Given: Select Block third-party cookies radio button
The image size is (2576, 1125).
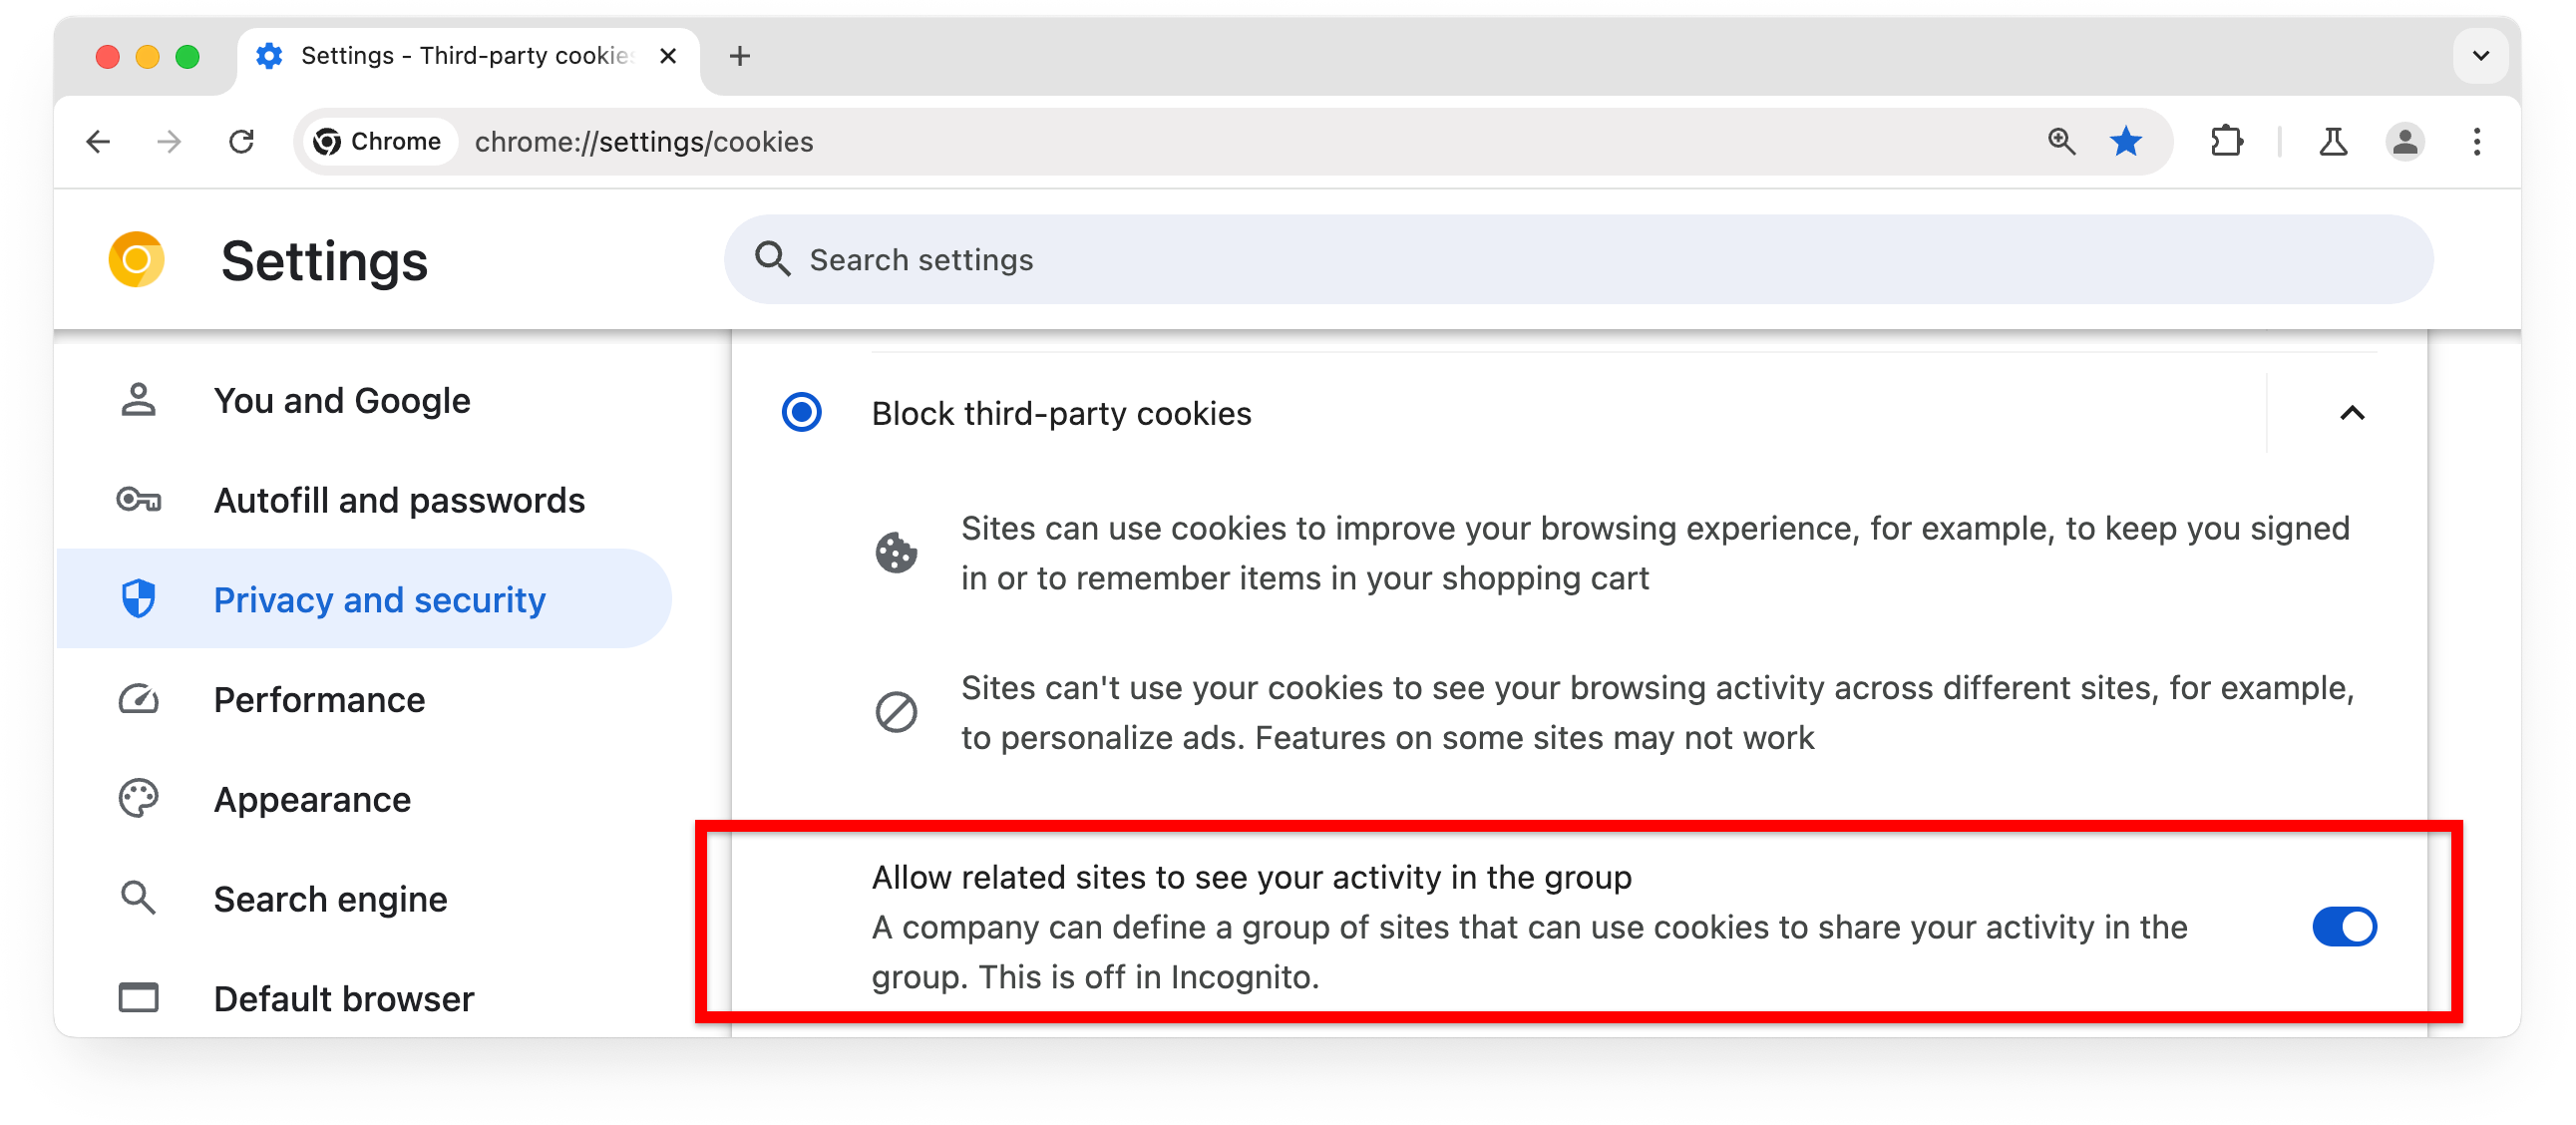Looking at the screenshot, I should (x=804, y=414).
